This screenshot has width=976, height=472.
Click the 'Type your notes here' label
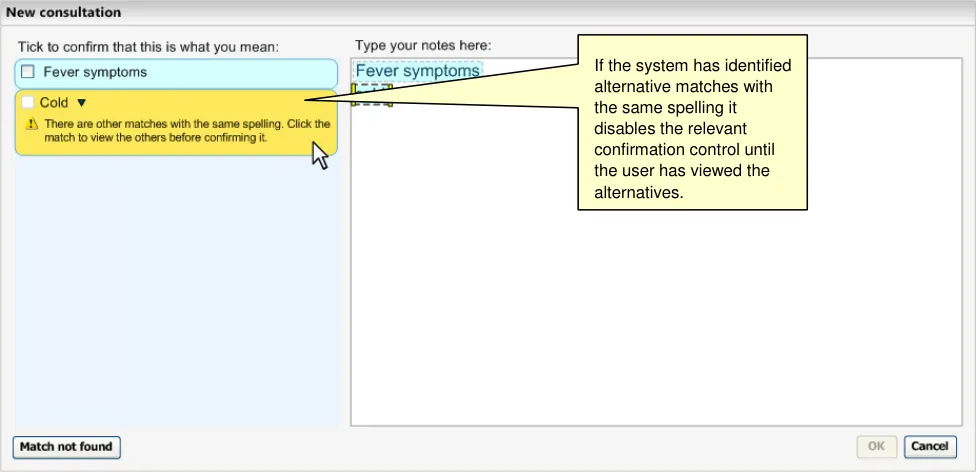pyautogui.click(x=423, y=45)
